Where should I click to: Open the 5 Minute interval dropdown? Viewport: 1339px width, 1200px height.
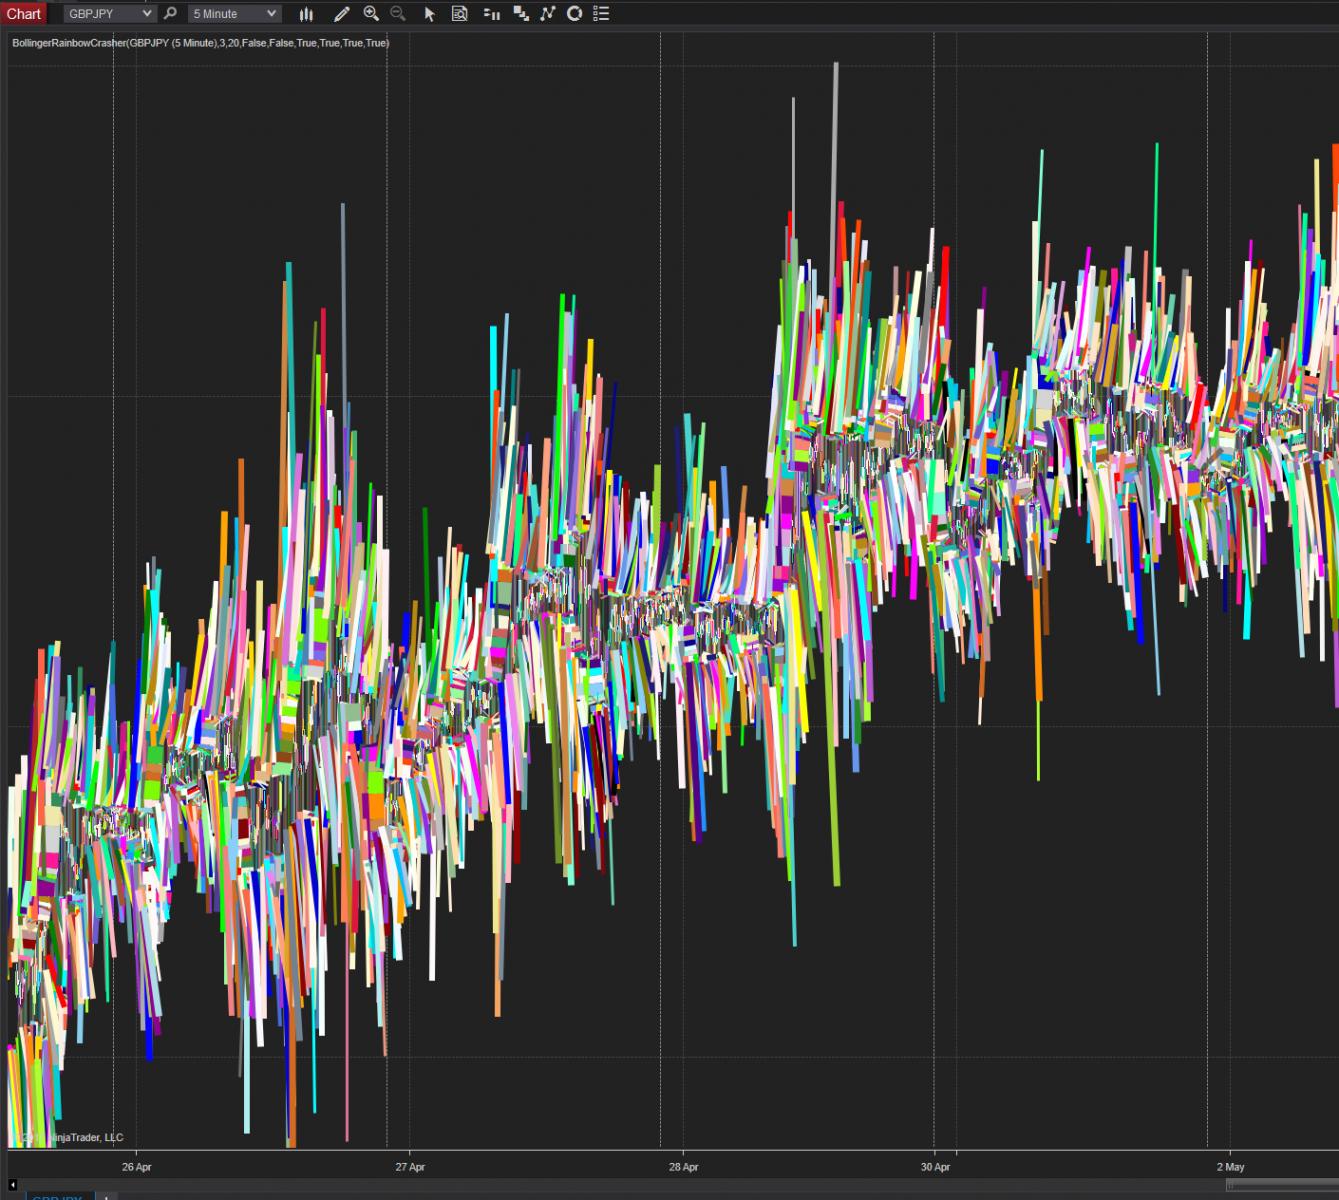[x=234, y=14]
